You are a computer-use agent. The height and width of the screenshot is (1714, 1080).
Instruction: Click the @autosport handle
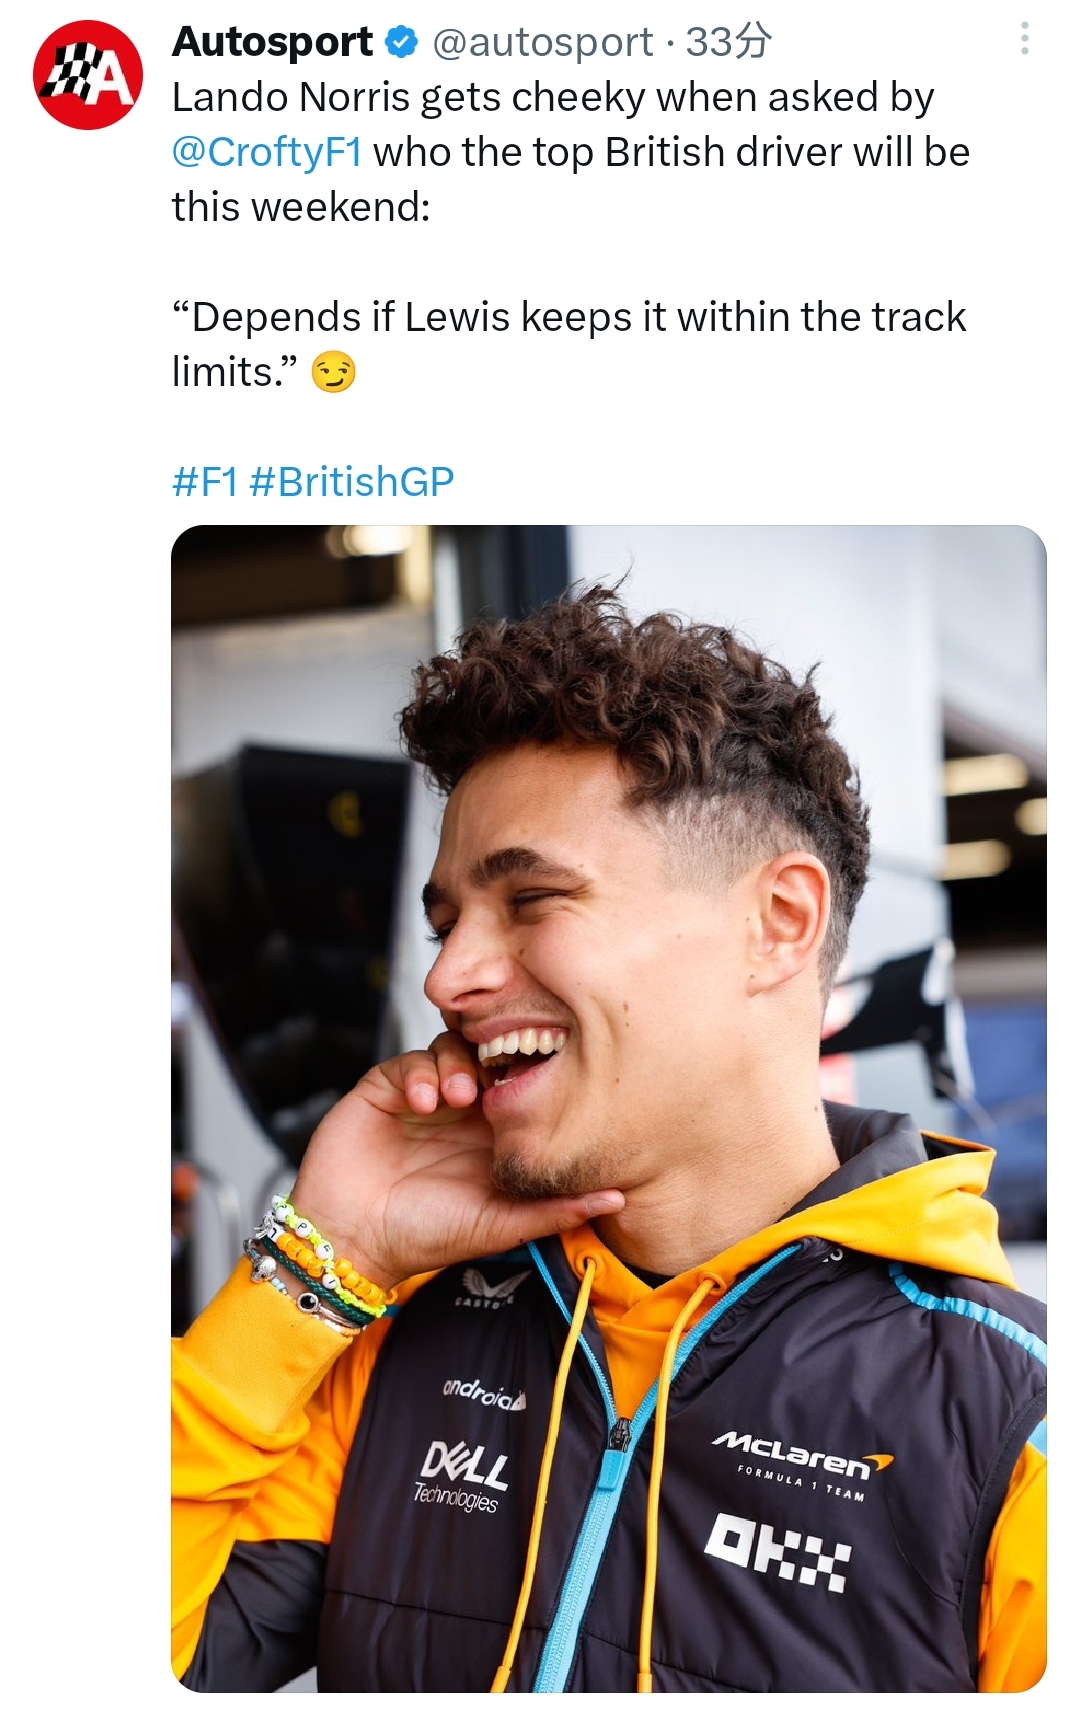[x=543, y=42]
